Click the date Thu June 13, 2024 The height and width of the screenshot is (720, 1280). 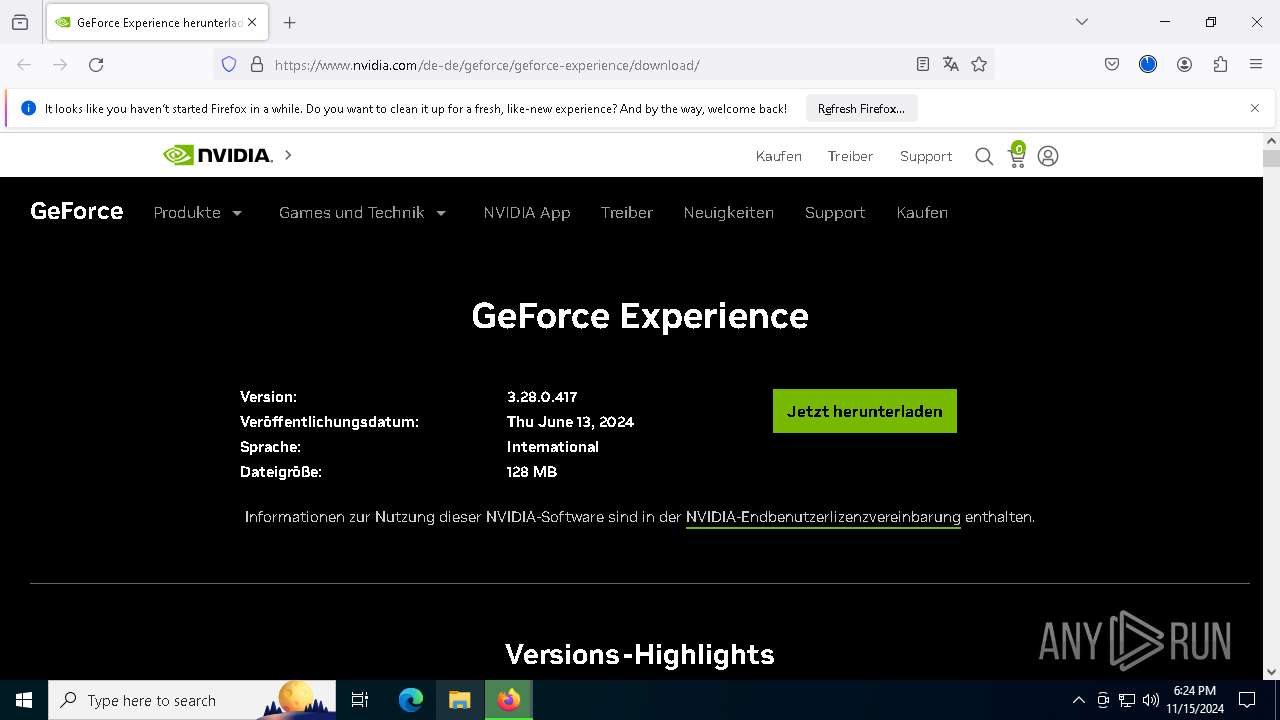tap(570, 422)
